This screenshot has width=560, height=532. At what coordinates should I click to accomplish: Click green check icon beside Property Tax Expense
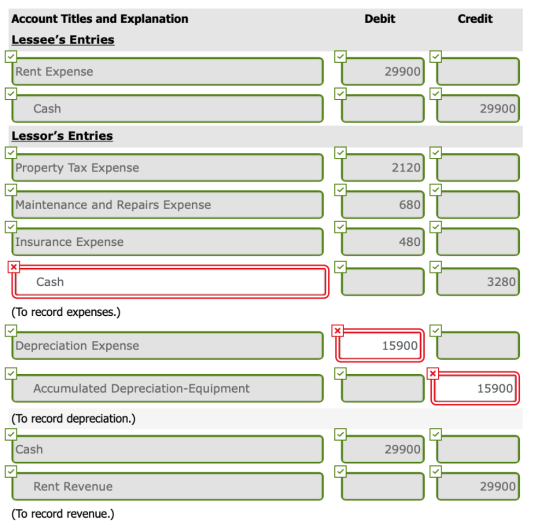[11, 153]
